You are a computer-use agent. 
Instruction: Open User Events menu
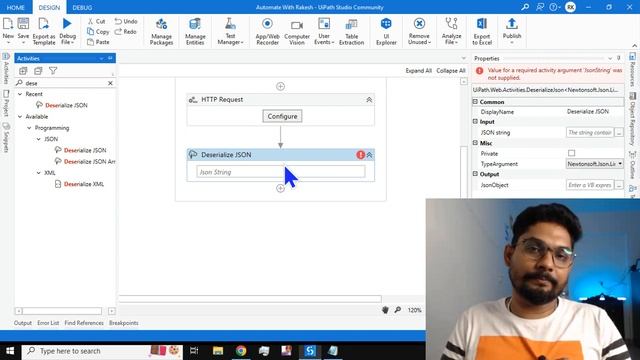(x=324, y=31)
